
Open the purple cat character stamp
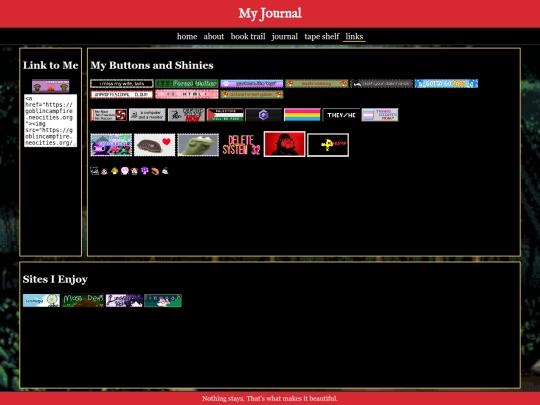[111, 145]
